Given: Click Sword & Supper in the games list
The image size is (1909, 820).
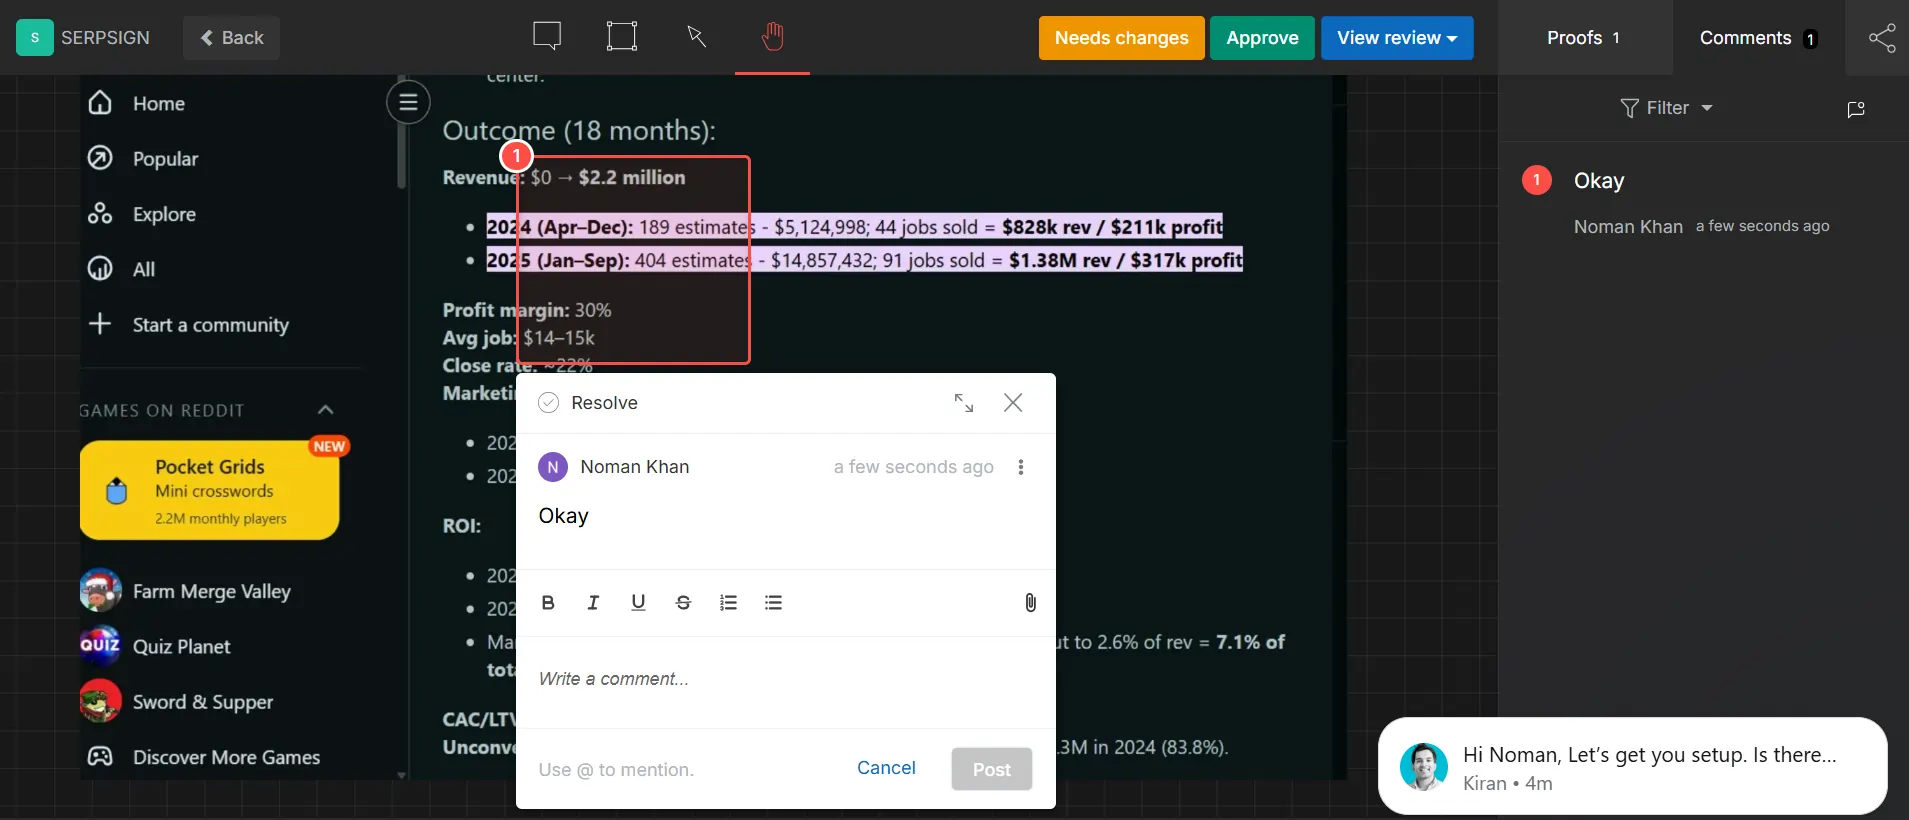Looking at the screenshot, I should pos(177,702).
